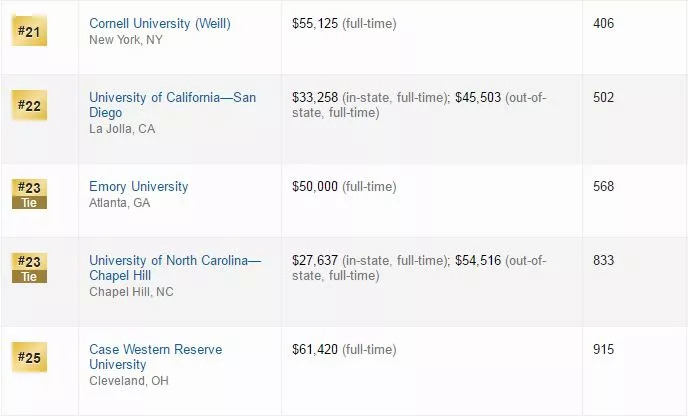Screen dimensions: 688x416
Task: Click UNC's #23 Tie rank badge
Action: 29,268
